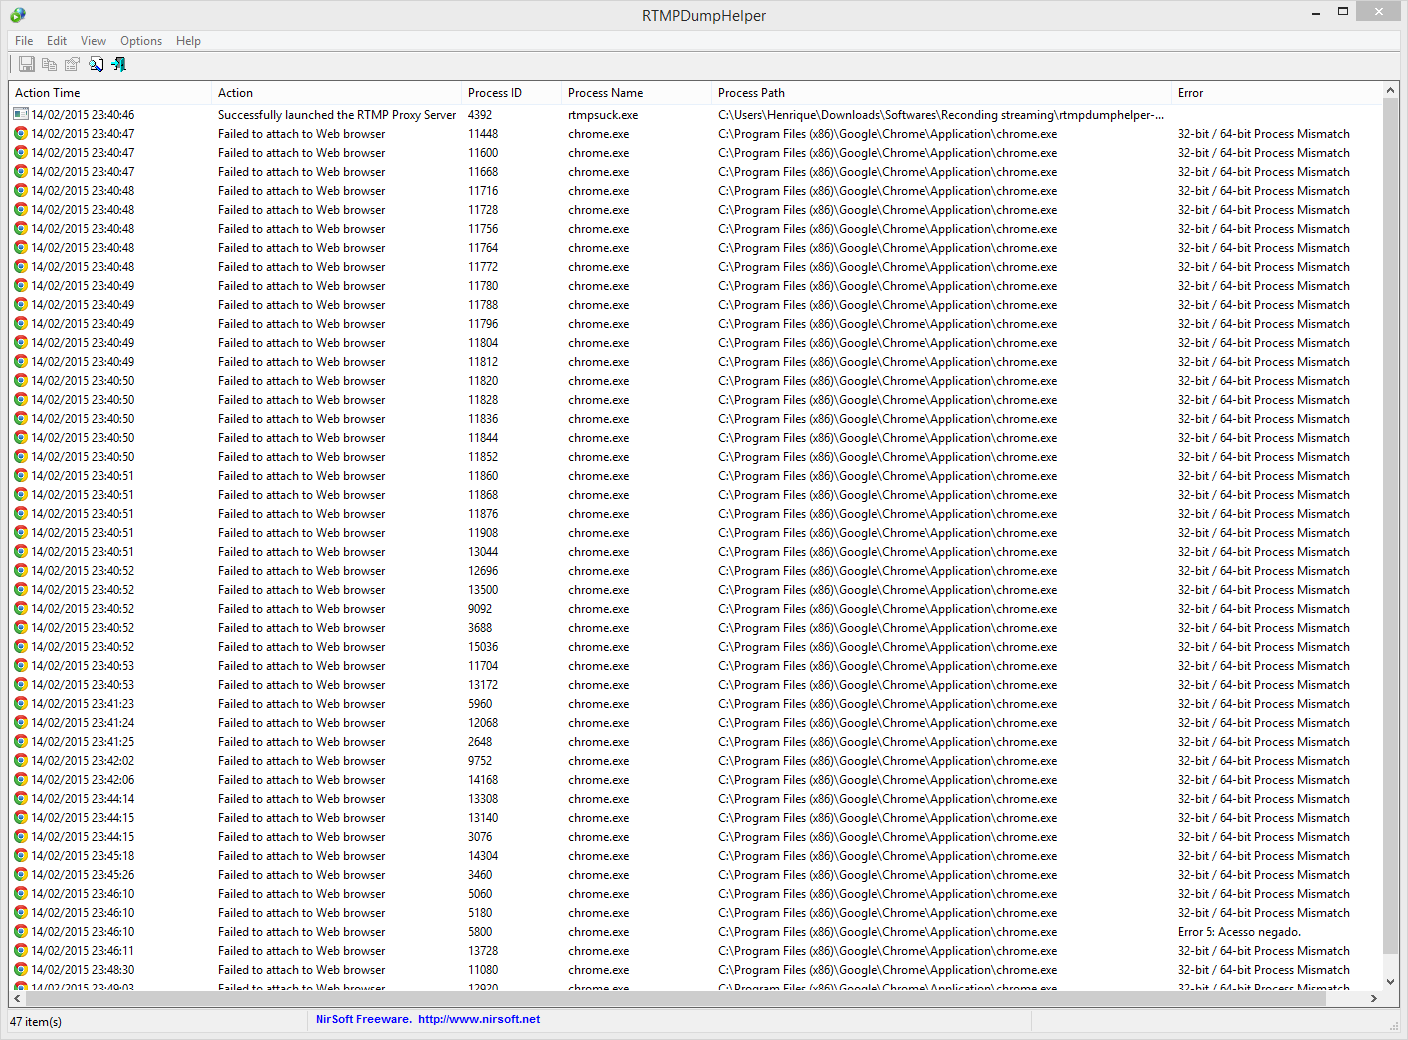Select process ID cell '13728'
The width and height of the screenshot is (1408, 1040).
483,951
